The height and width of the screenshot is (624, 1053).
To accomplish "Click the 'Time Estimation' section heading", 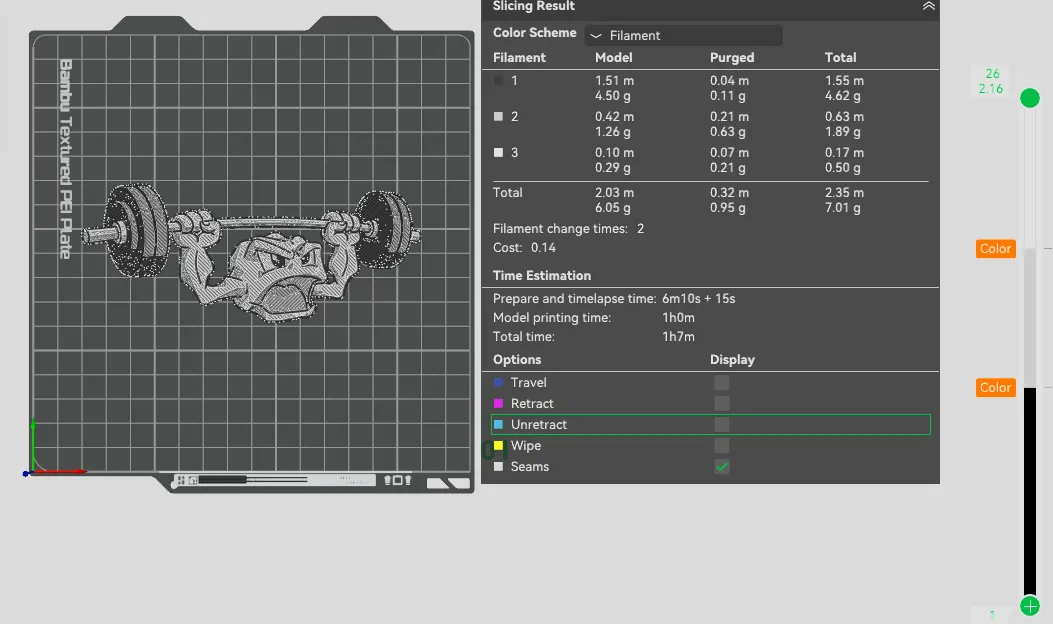I will (x=542, y=275).
